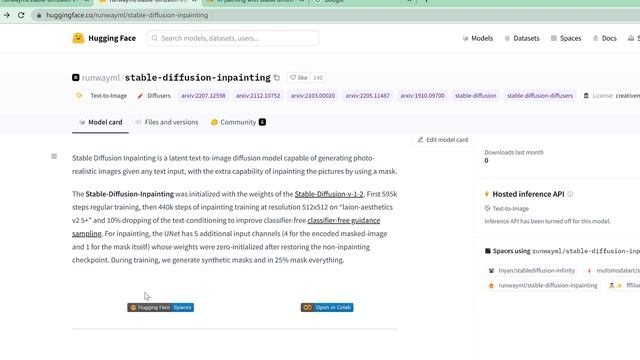
Task: Click the Downloads last month label
Action: tap(514, 152)
